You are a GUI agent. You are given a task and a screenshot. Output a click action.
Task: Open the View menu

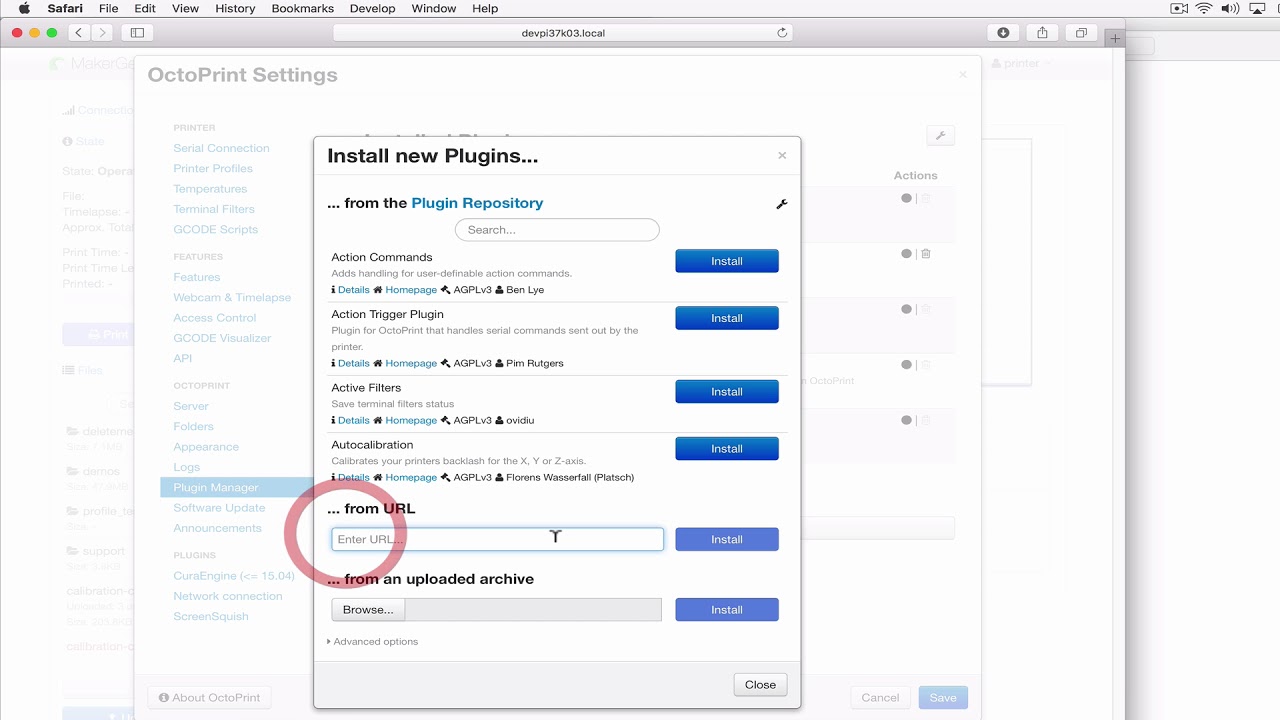click(185, 8)
